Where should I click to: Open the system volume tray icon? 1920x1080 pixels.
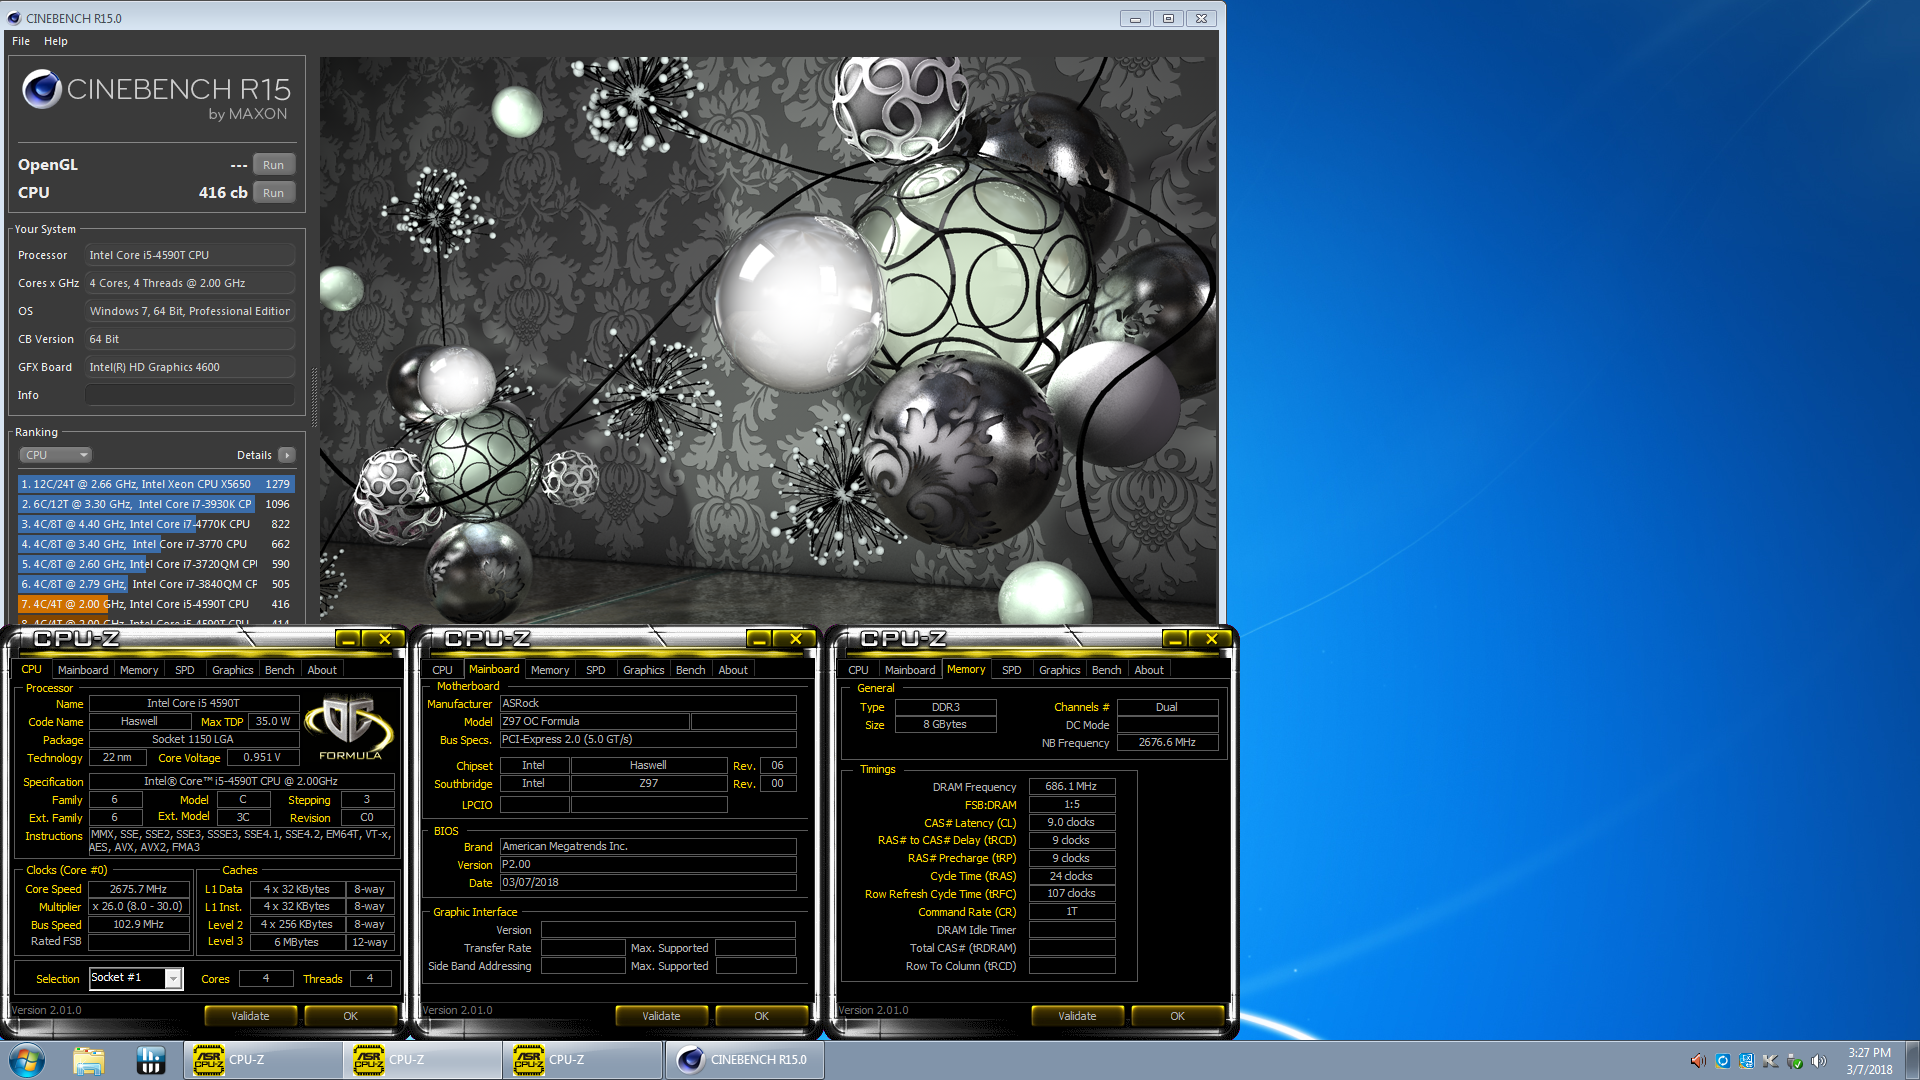(x=1818, y=1061)
